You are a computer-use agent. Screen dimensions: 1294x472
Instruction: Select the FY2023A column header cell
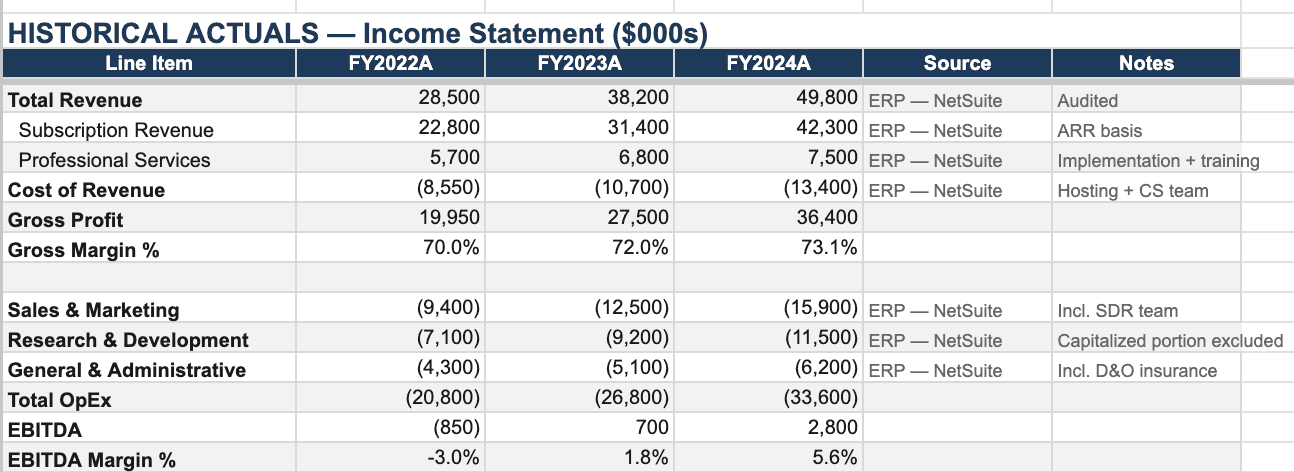[579, 63]
